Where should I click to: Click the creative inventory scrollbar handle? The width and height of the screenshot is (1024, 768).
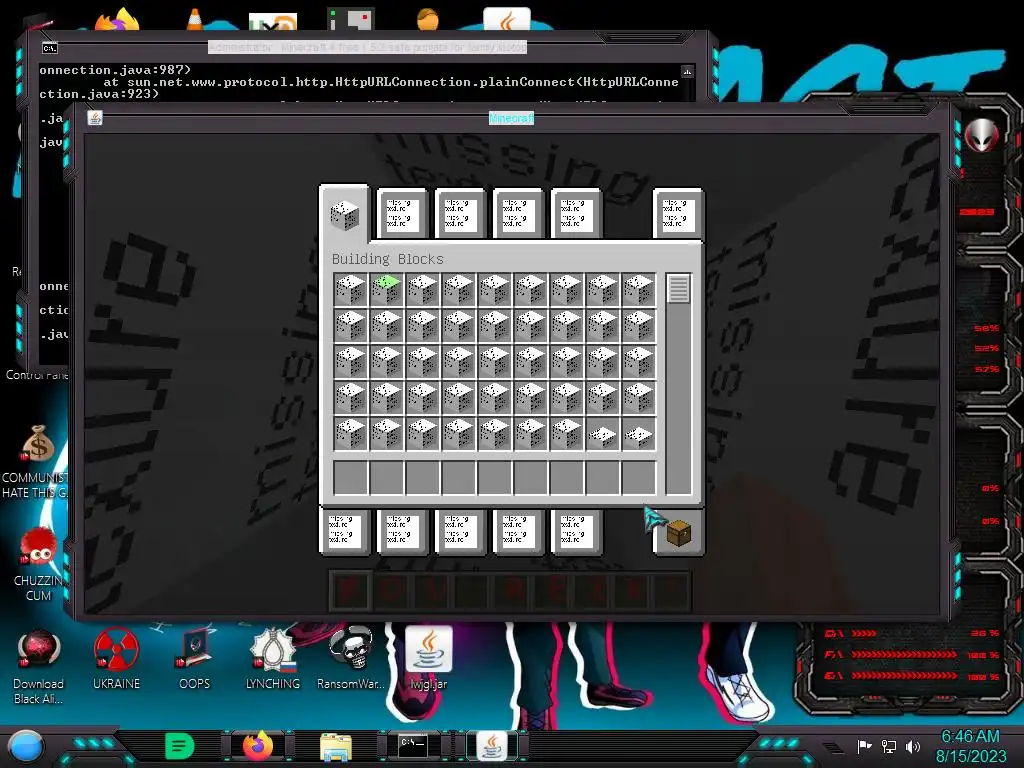(x=679, y=289)
